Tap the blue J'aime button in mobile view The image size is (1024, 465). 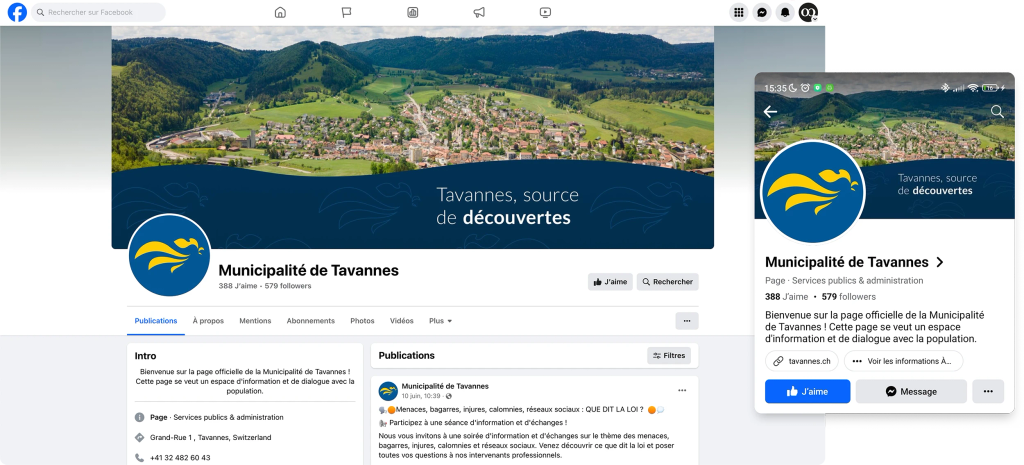pos(808,391)
